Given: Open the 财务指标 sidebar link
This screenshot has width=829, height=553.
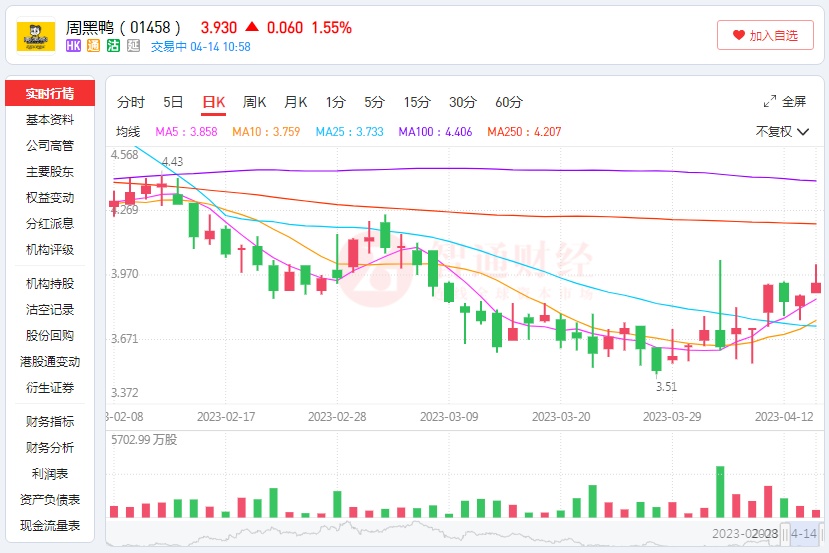Looking at the screenshot, I should (x=50, y=421).
